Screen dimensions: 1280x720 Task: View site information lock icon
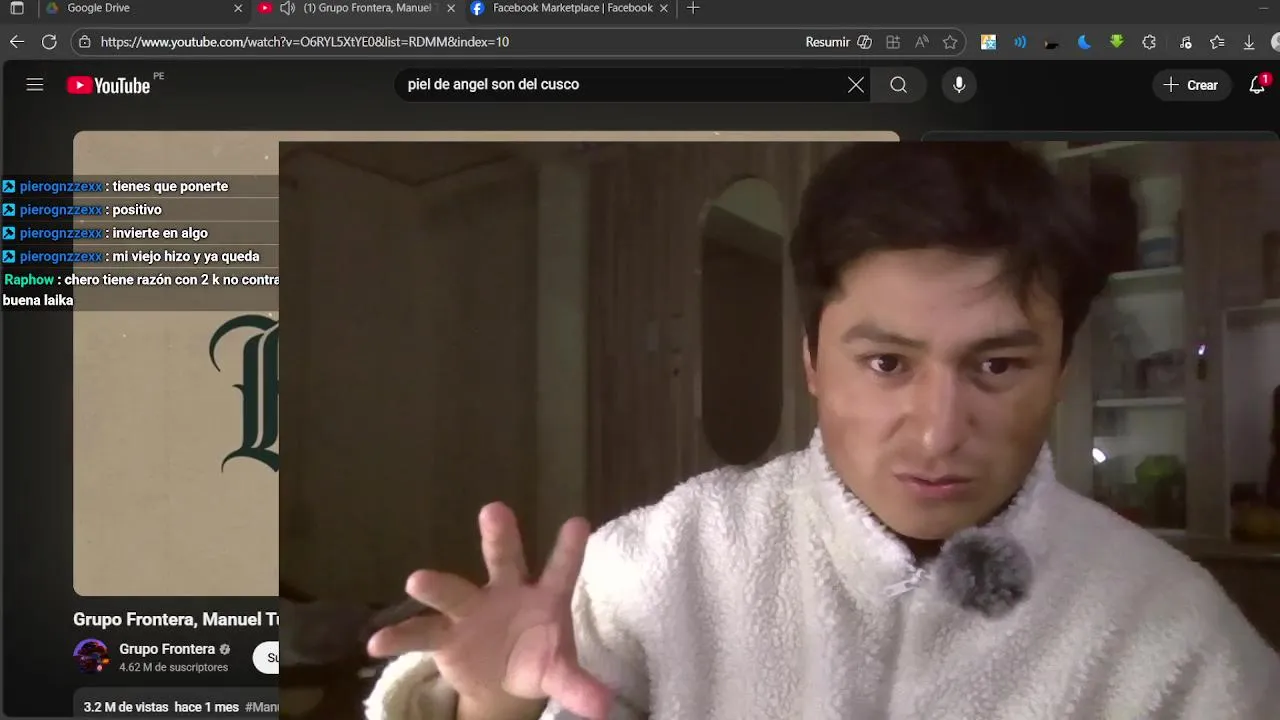85,42
